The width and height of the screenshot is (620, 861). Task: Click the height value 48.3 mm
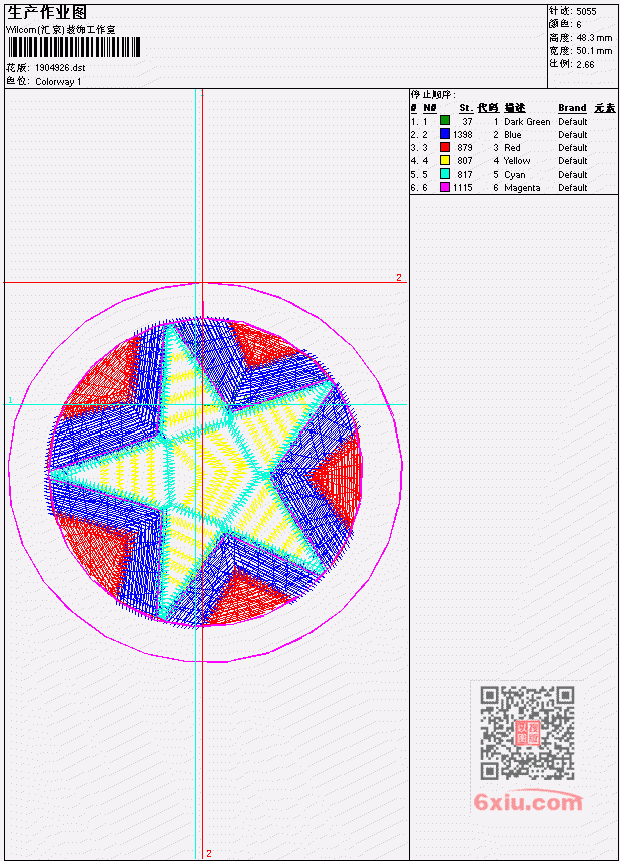[594, 38]
